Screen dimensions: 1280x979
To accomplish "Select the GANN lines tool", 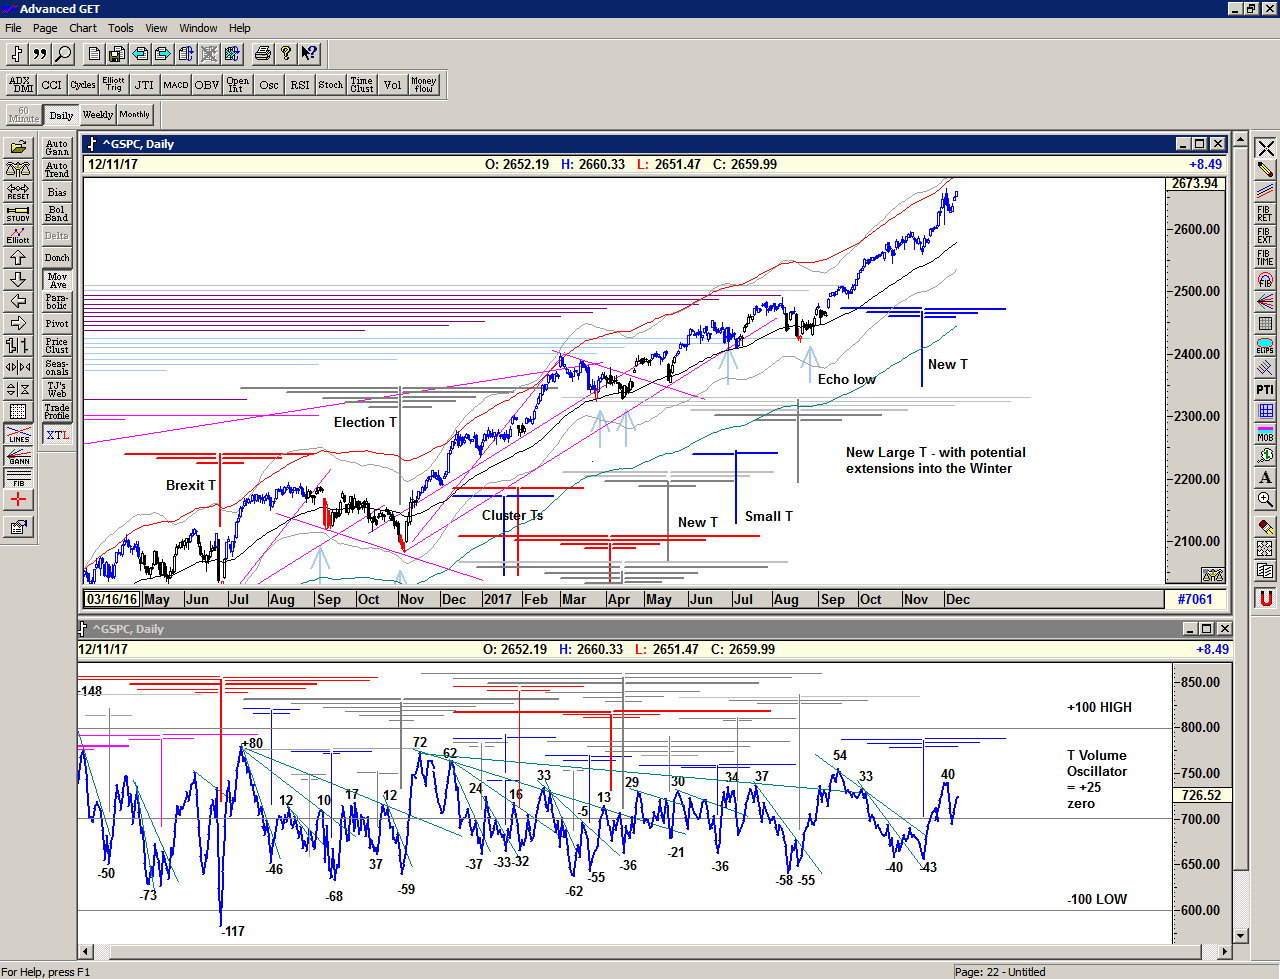I will point(18,457).
